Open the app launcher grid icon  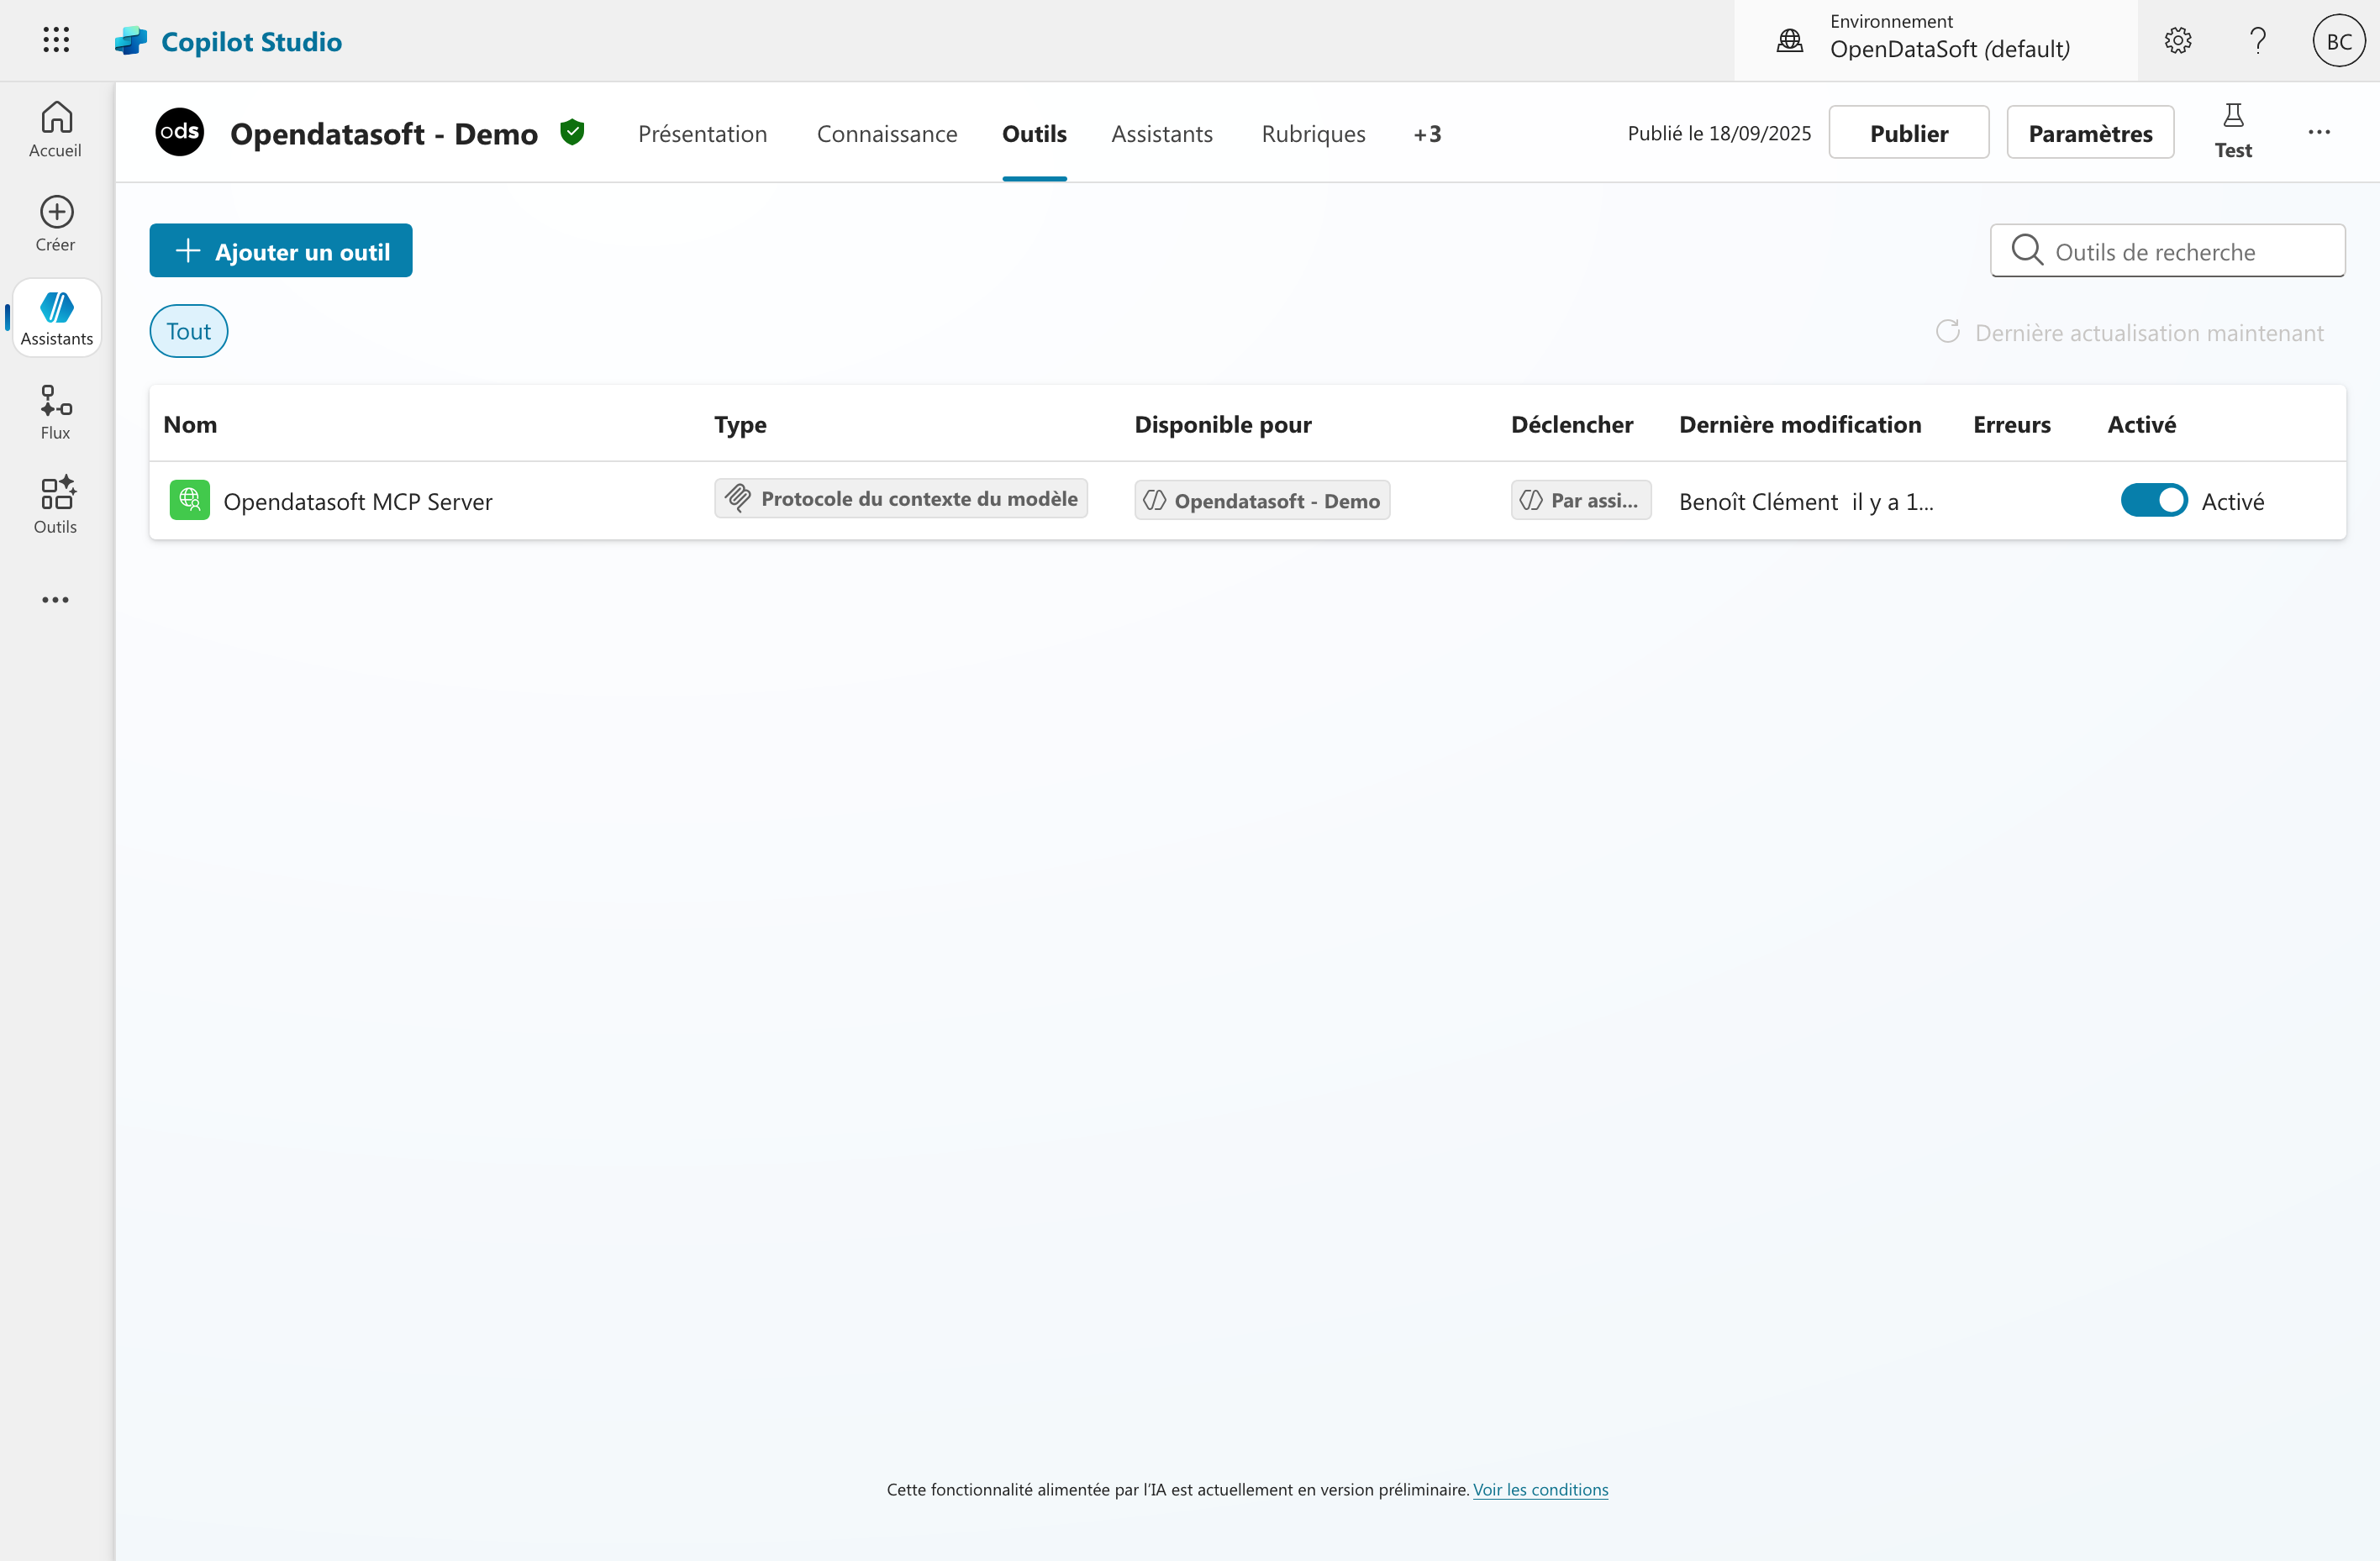point(56,40)
